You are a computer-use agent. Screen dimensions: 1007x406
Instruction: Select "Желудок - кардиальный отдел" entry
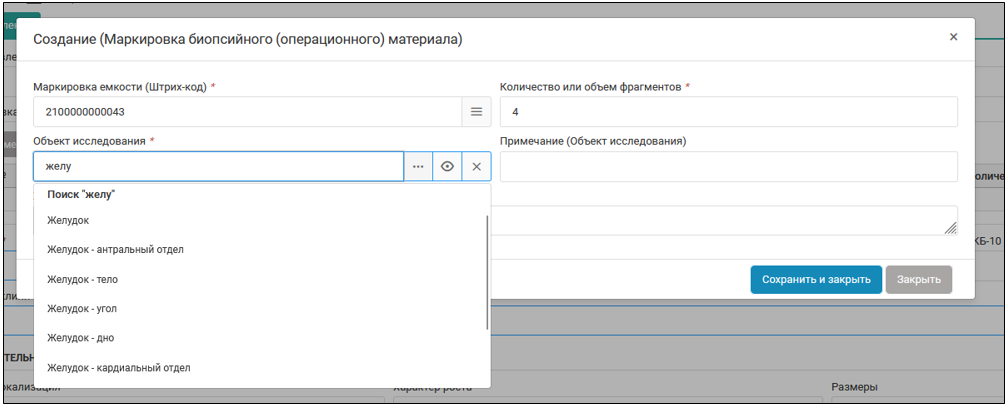(x=118, y=368)
